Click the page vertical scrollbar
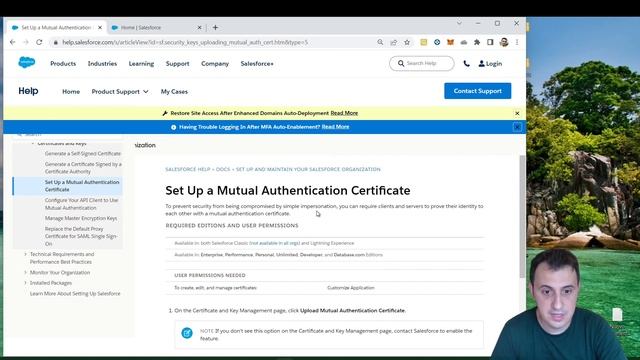The height and width of the screenshot is (360, 640). tap(522, 216)
